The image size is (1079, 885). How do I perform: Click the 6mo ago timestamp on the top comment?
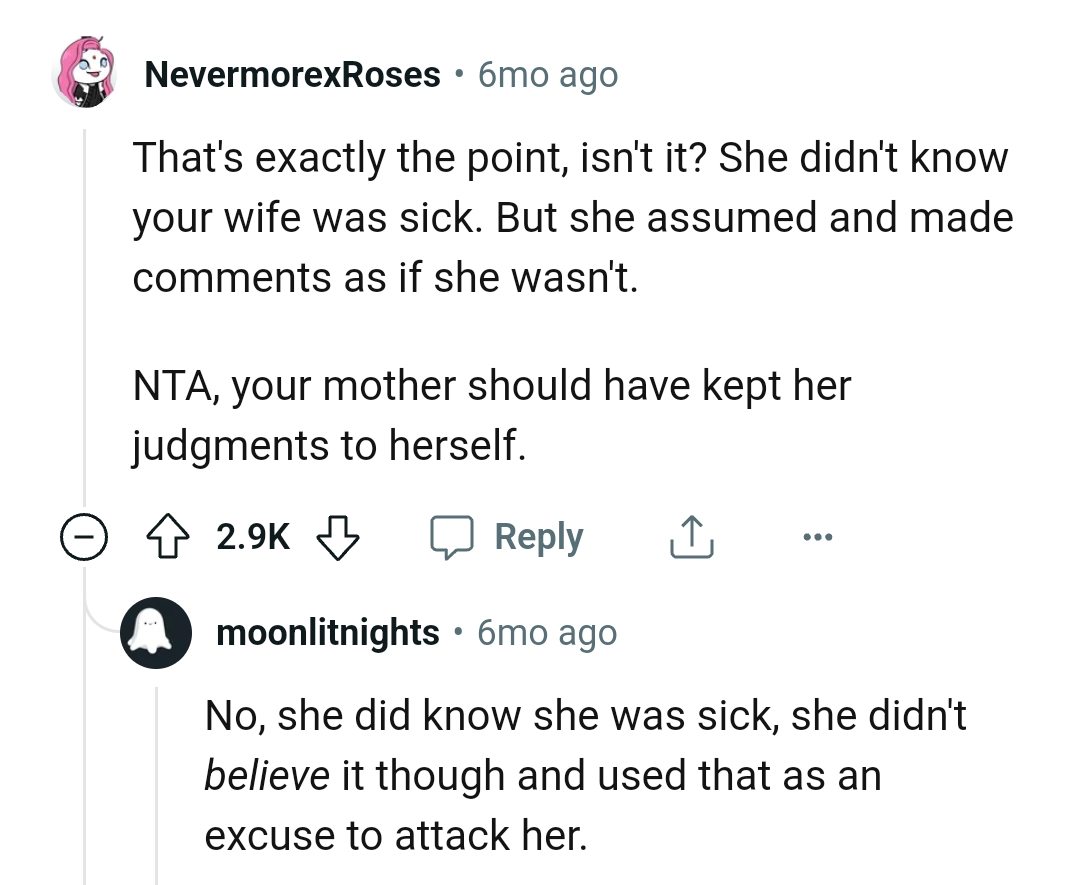(546, 72)
